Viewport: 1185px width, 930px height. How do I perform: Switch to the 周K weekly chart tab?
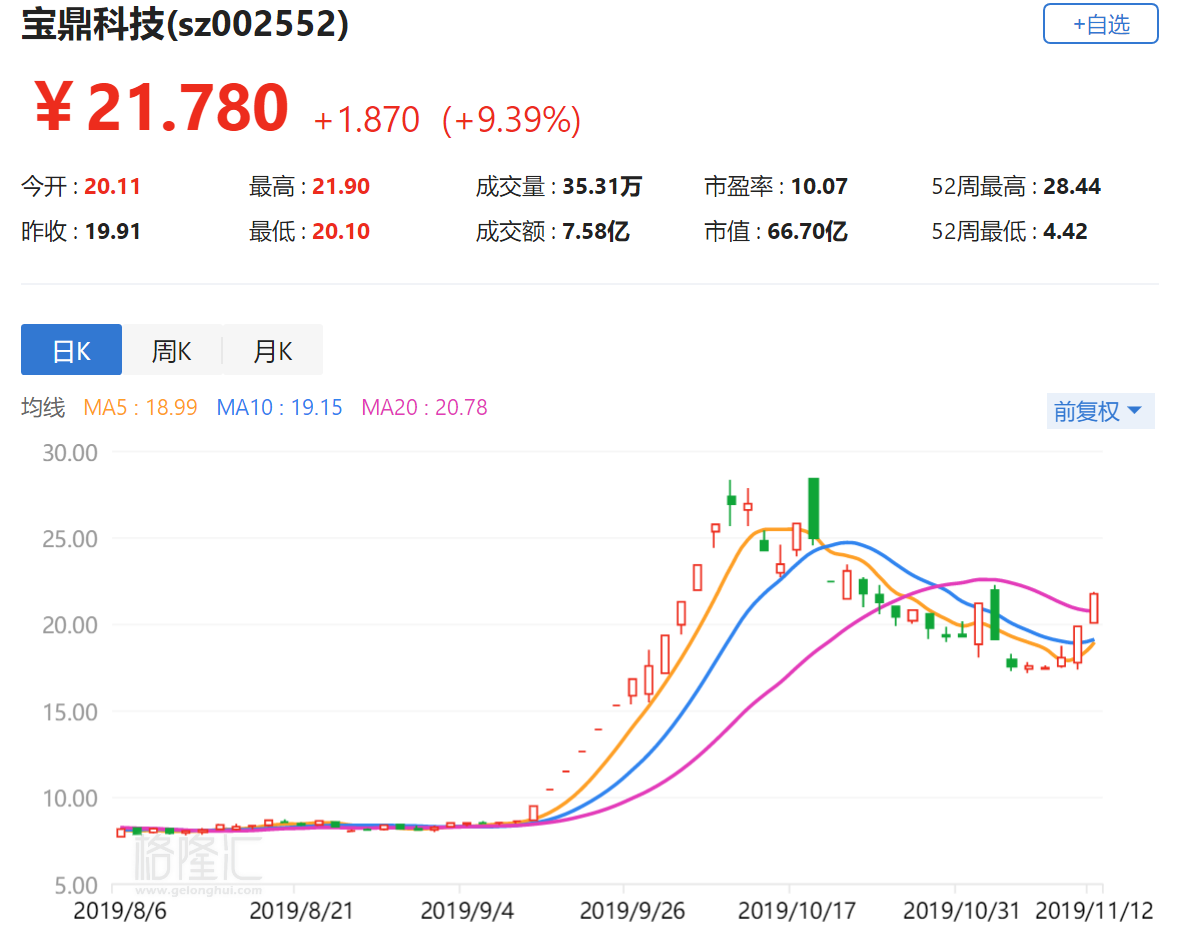tap(172, 350)
